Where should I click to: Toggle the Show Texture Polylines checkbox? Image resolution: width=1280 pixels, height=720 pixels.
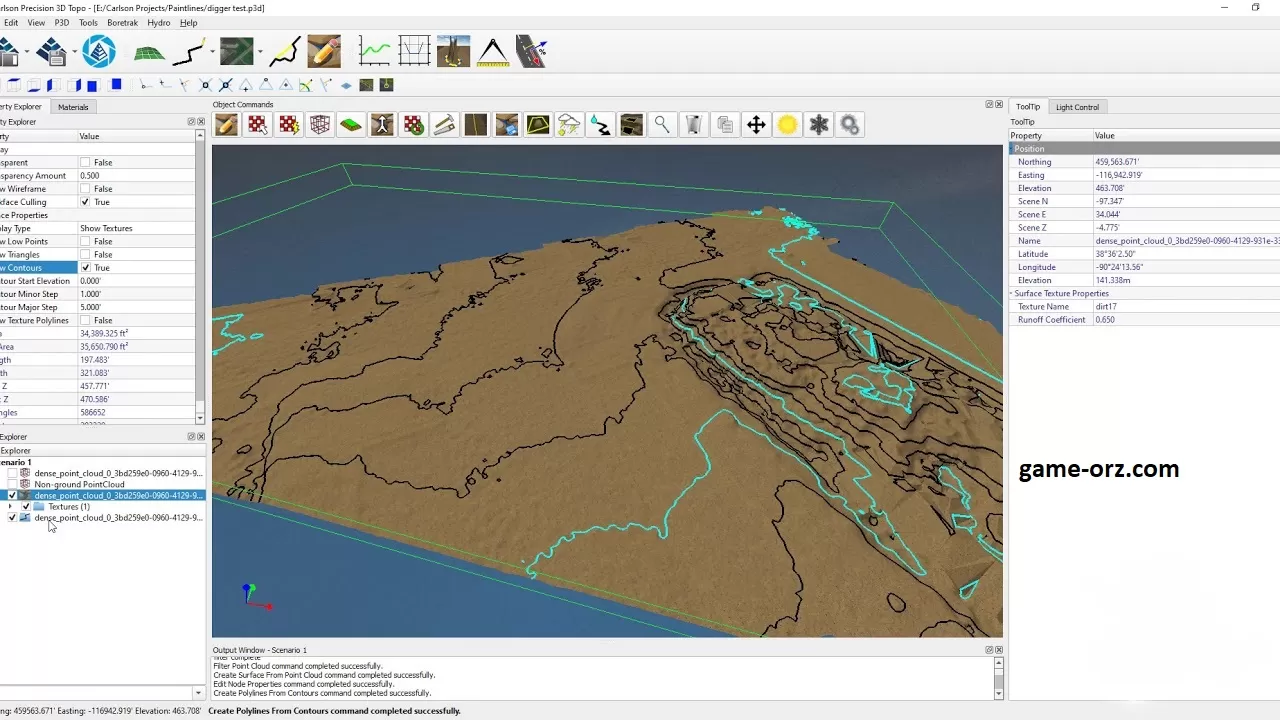[85, 321]
